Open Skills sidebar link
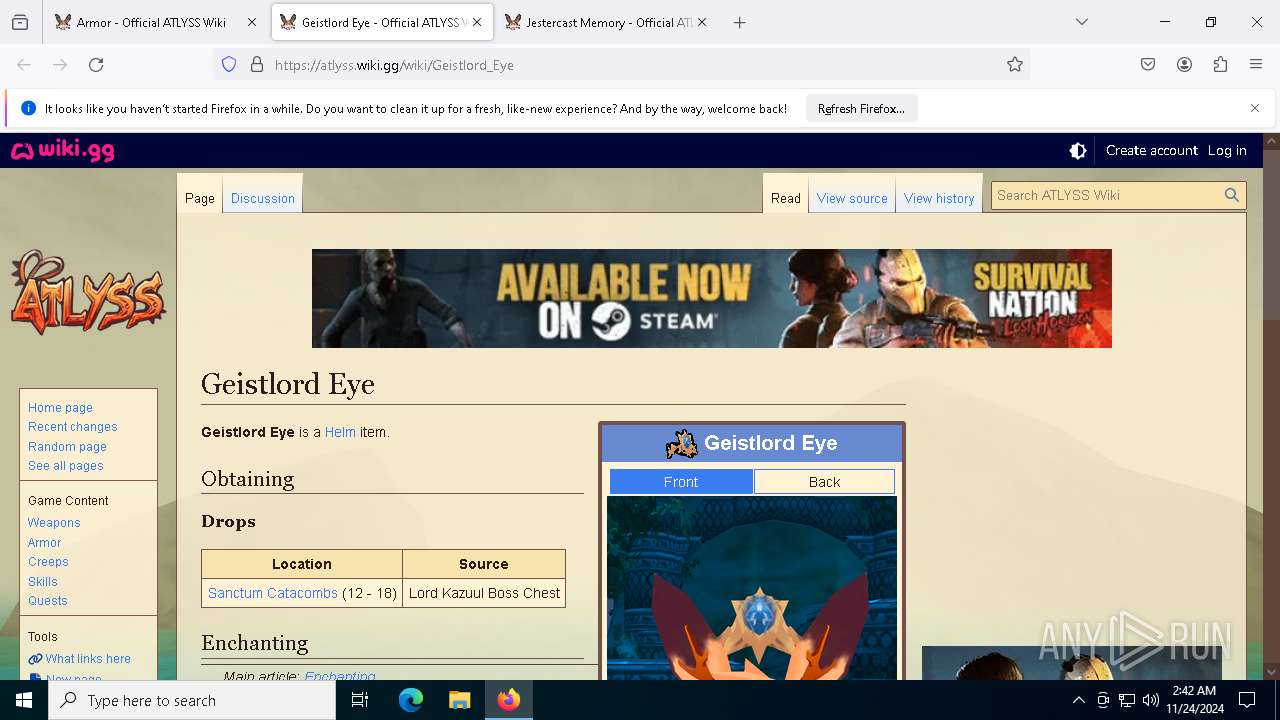The image size is (1280, 720). click(x=43, y=582)
